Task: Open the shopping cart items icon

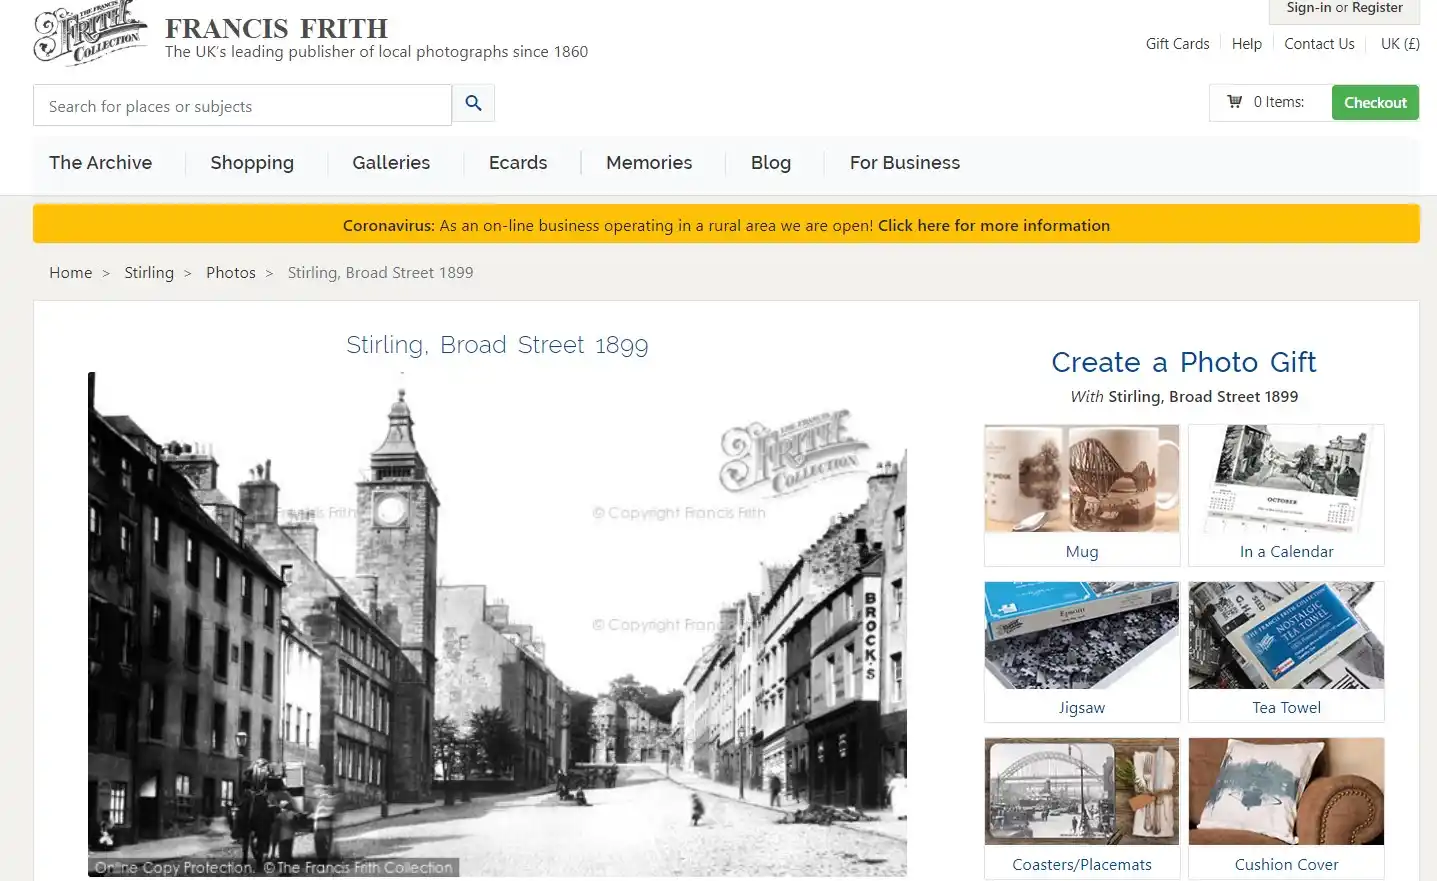Action: tap(1234, 102)
